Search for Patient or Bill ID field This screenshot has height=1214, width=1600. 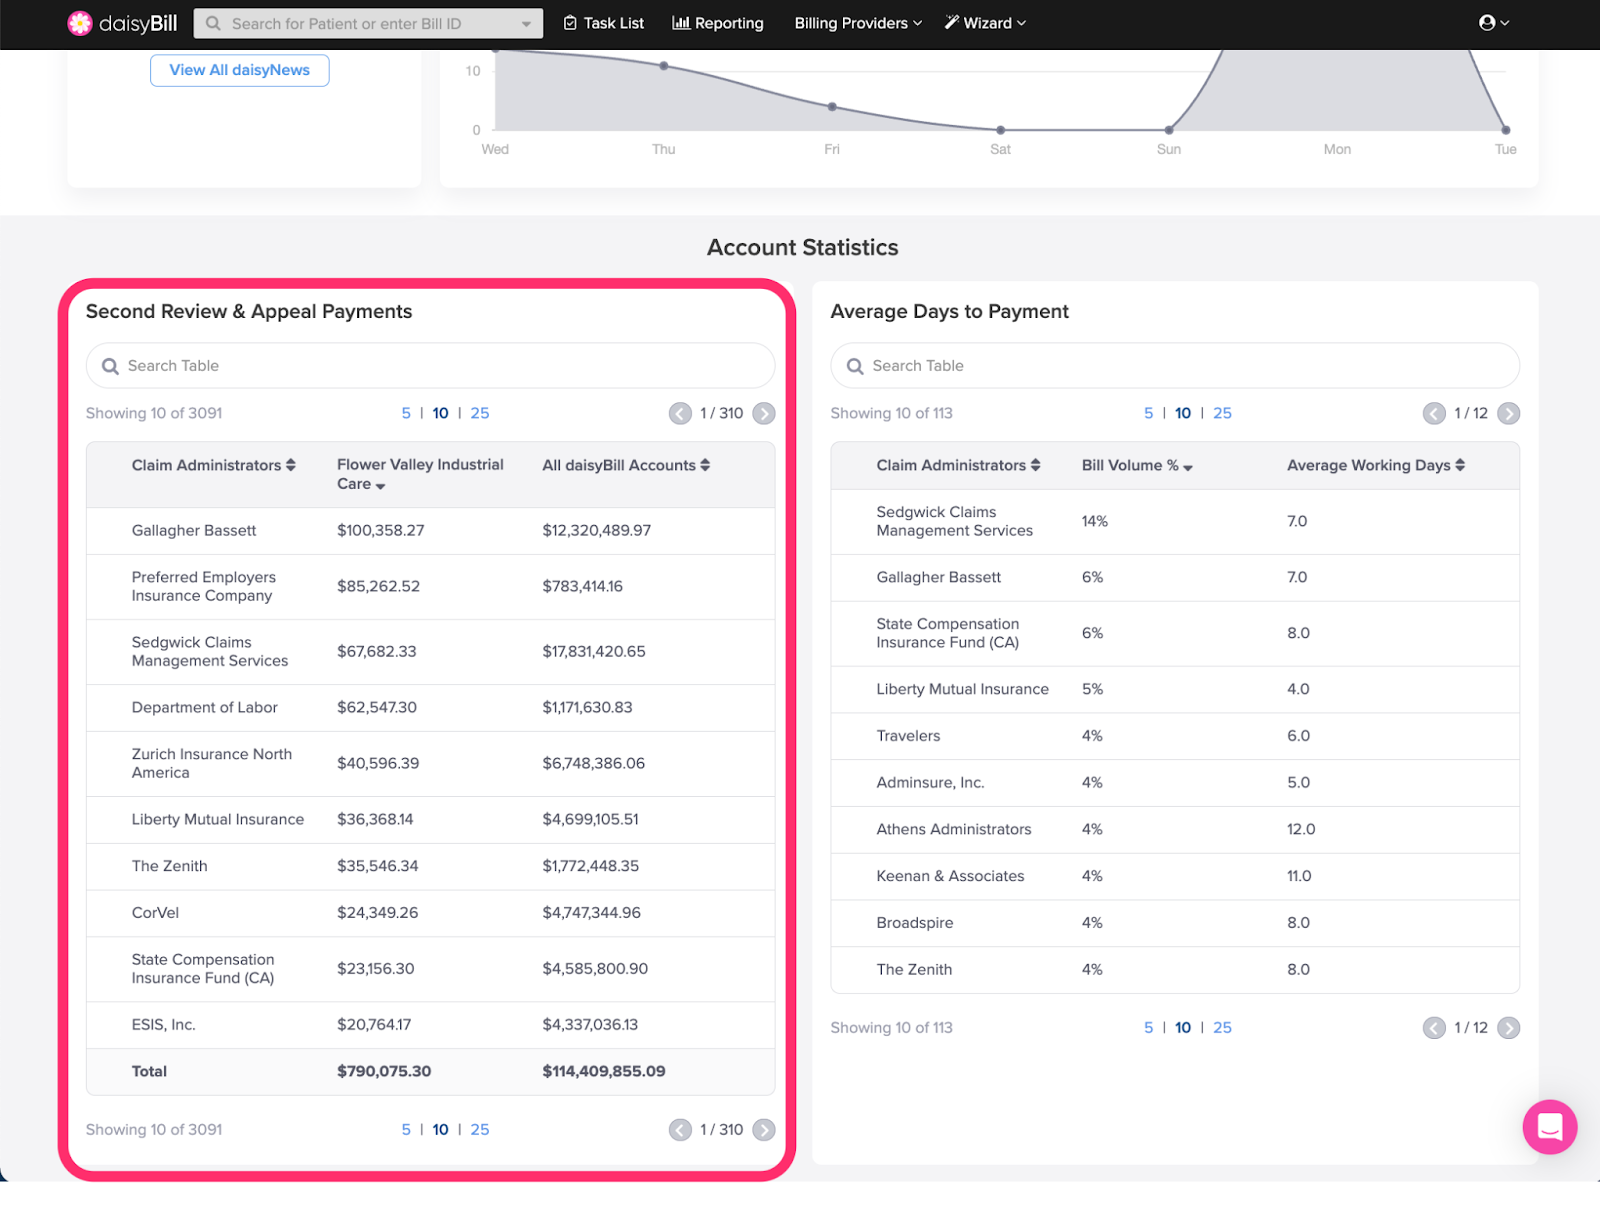click(x=368, y=23)
